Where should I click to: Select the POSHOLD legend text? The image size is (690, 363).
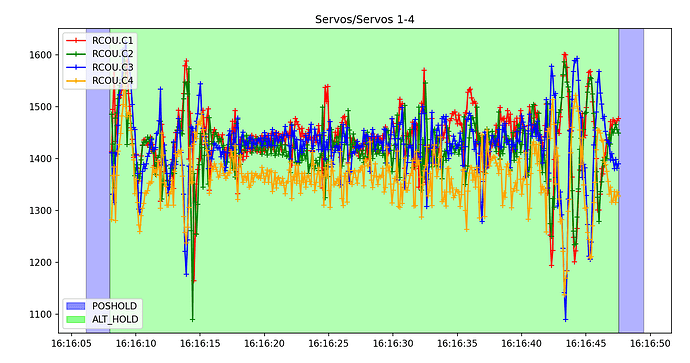tap(114, 306)
